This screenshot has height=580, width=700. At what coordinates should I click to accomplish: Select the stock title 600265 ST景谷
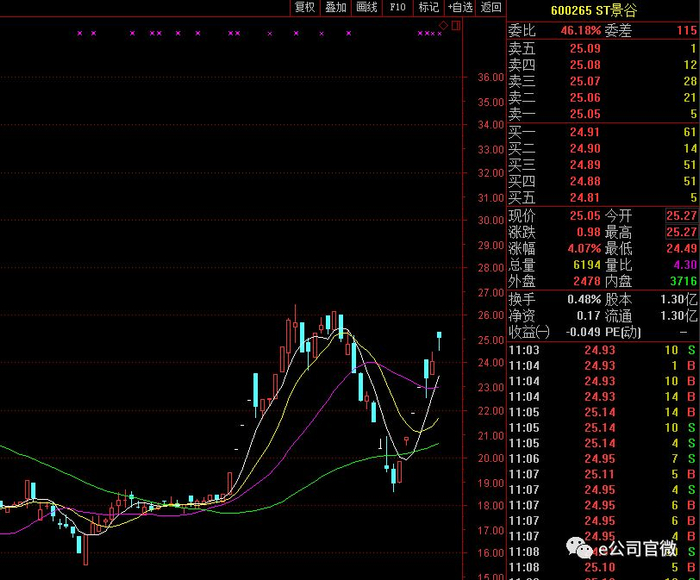tap(593, 10)
